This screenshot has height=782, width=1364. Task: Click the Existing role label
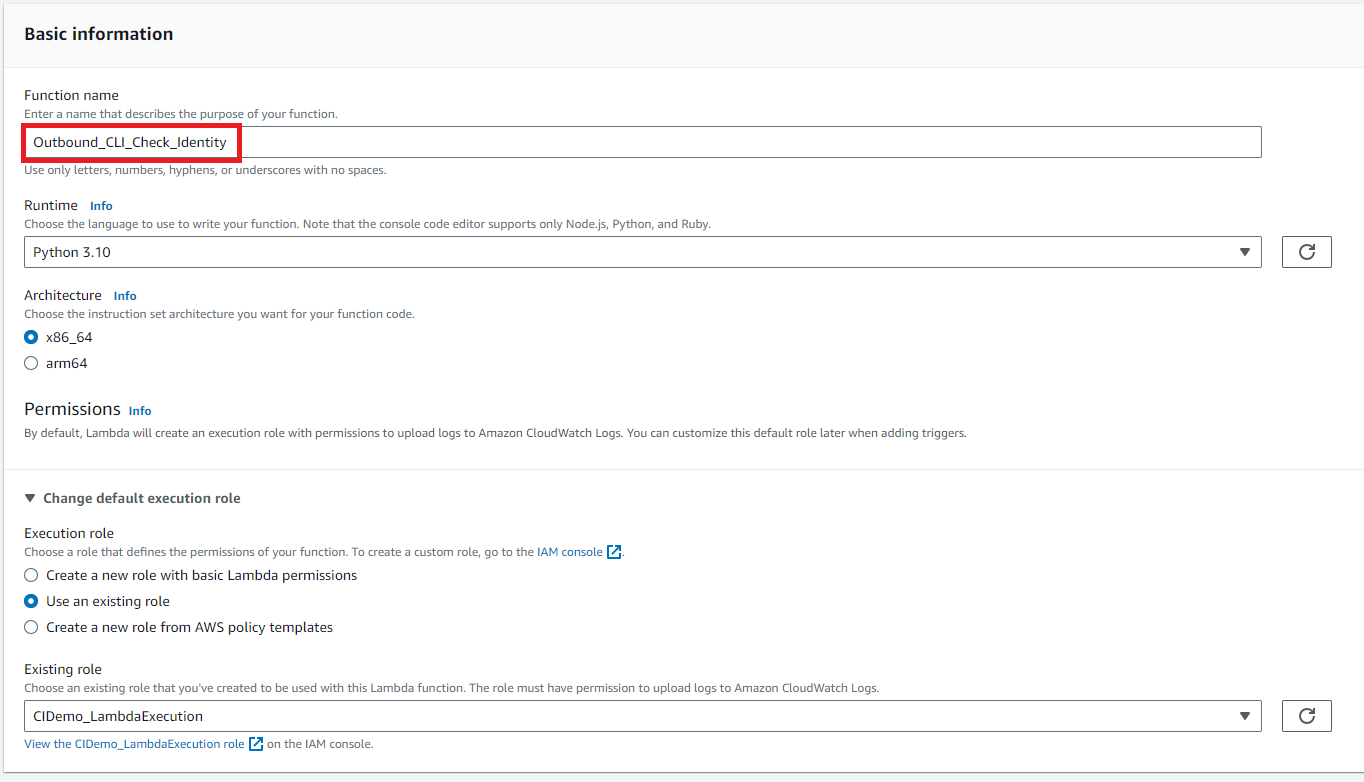point(63,669)
